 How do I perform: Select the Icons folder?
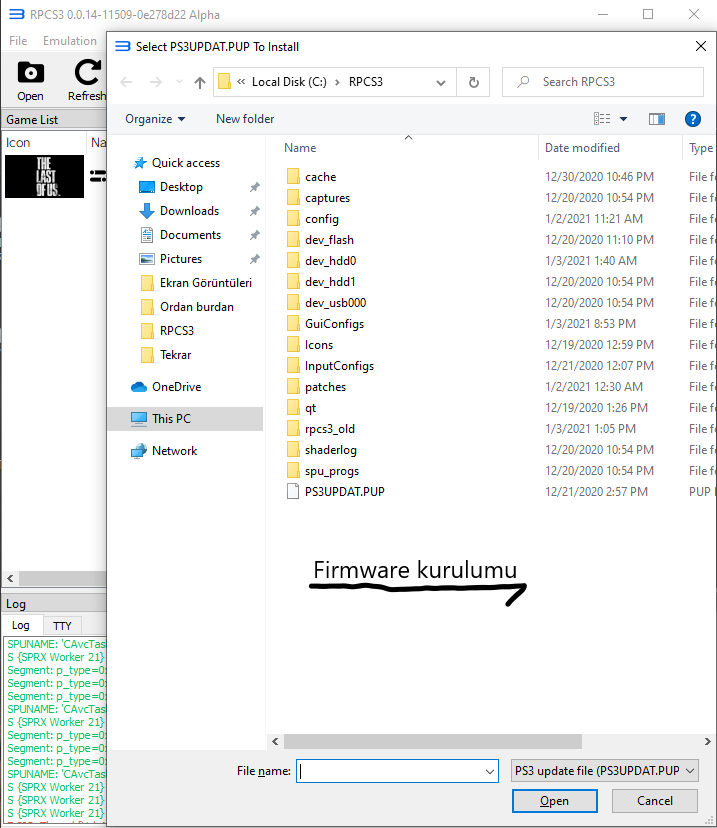point(319,345)
